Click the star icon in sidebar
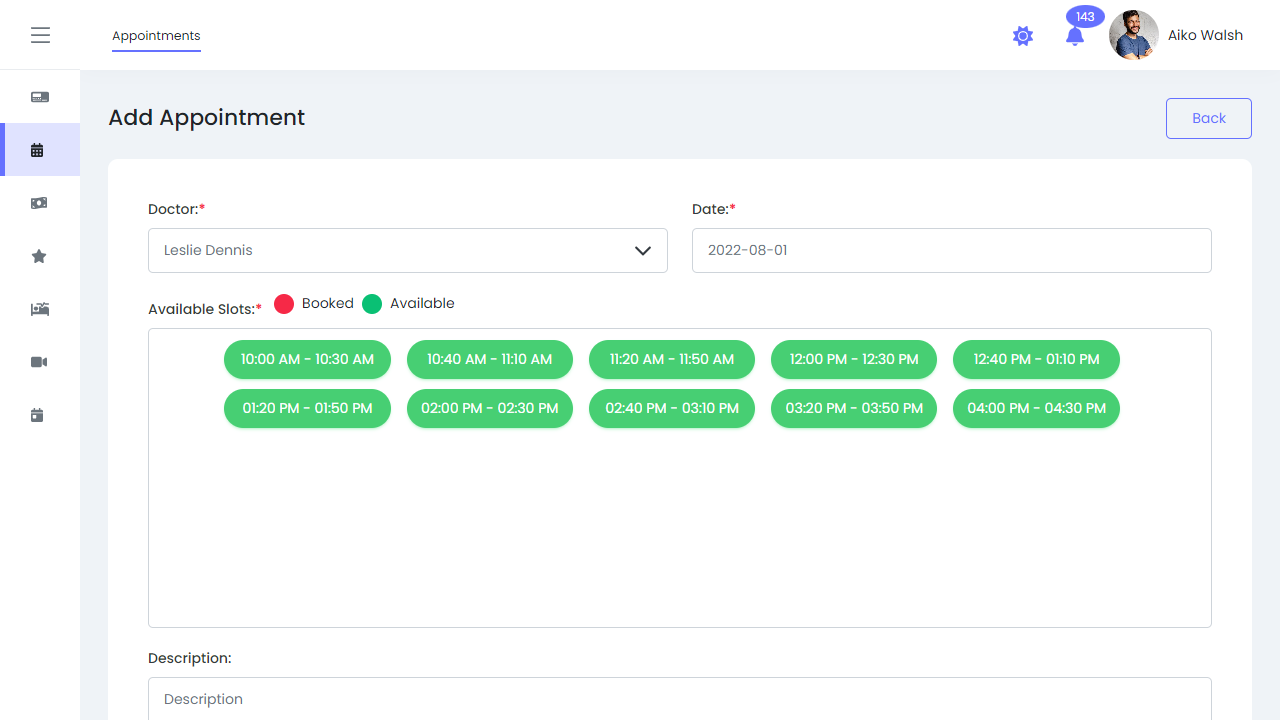This screenshot has width=1280, height=720. (39, 257)
